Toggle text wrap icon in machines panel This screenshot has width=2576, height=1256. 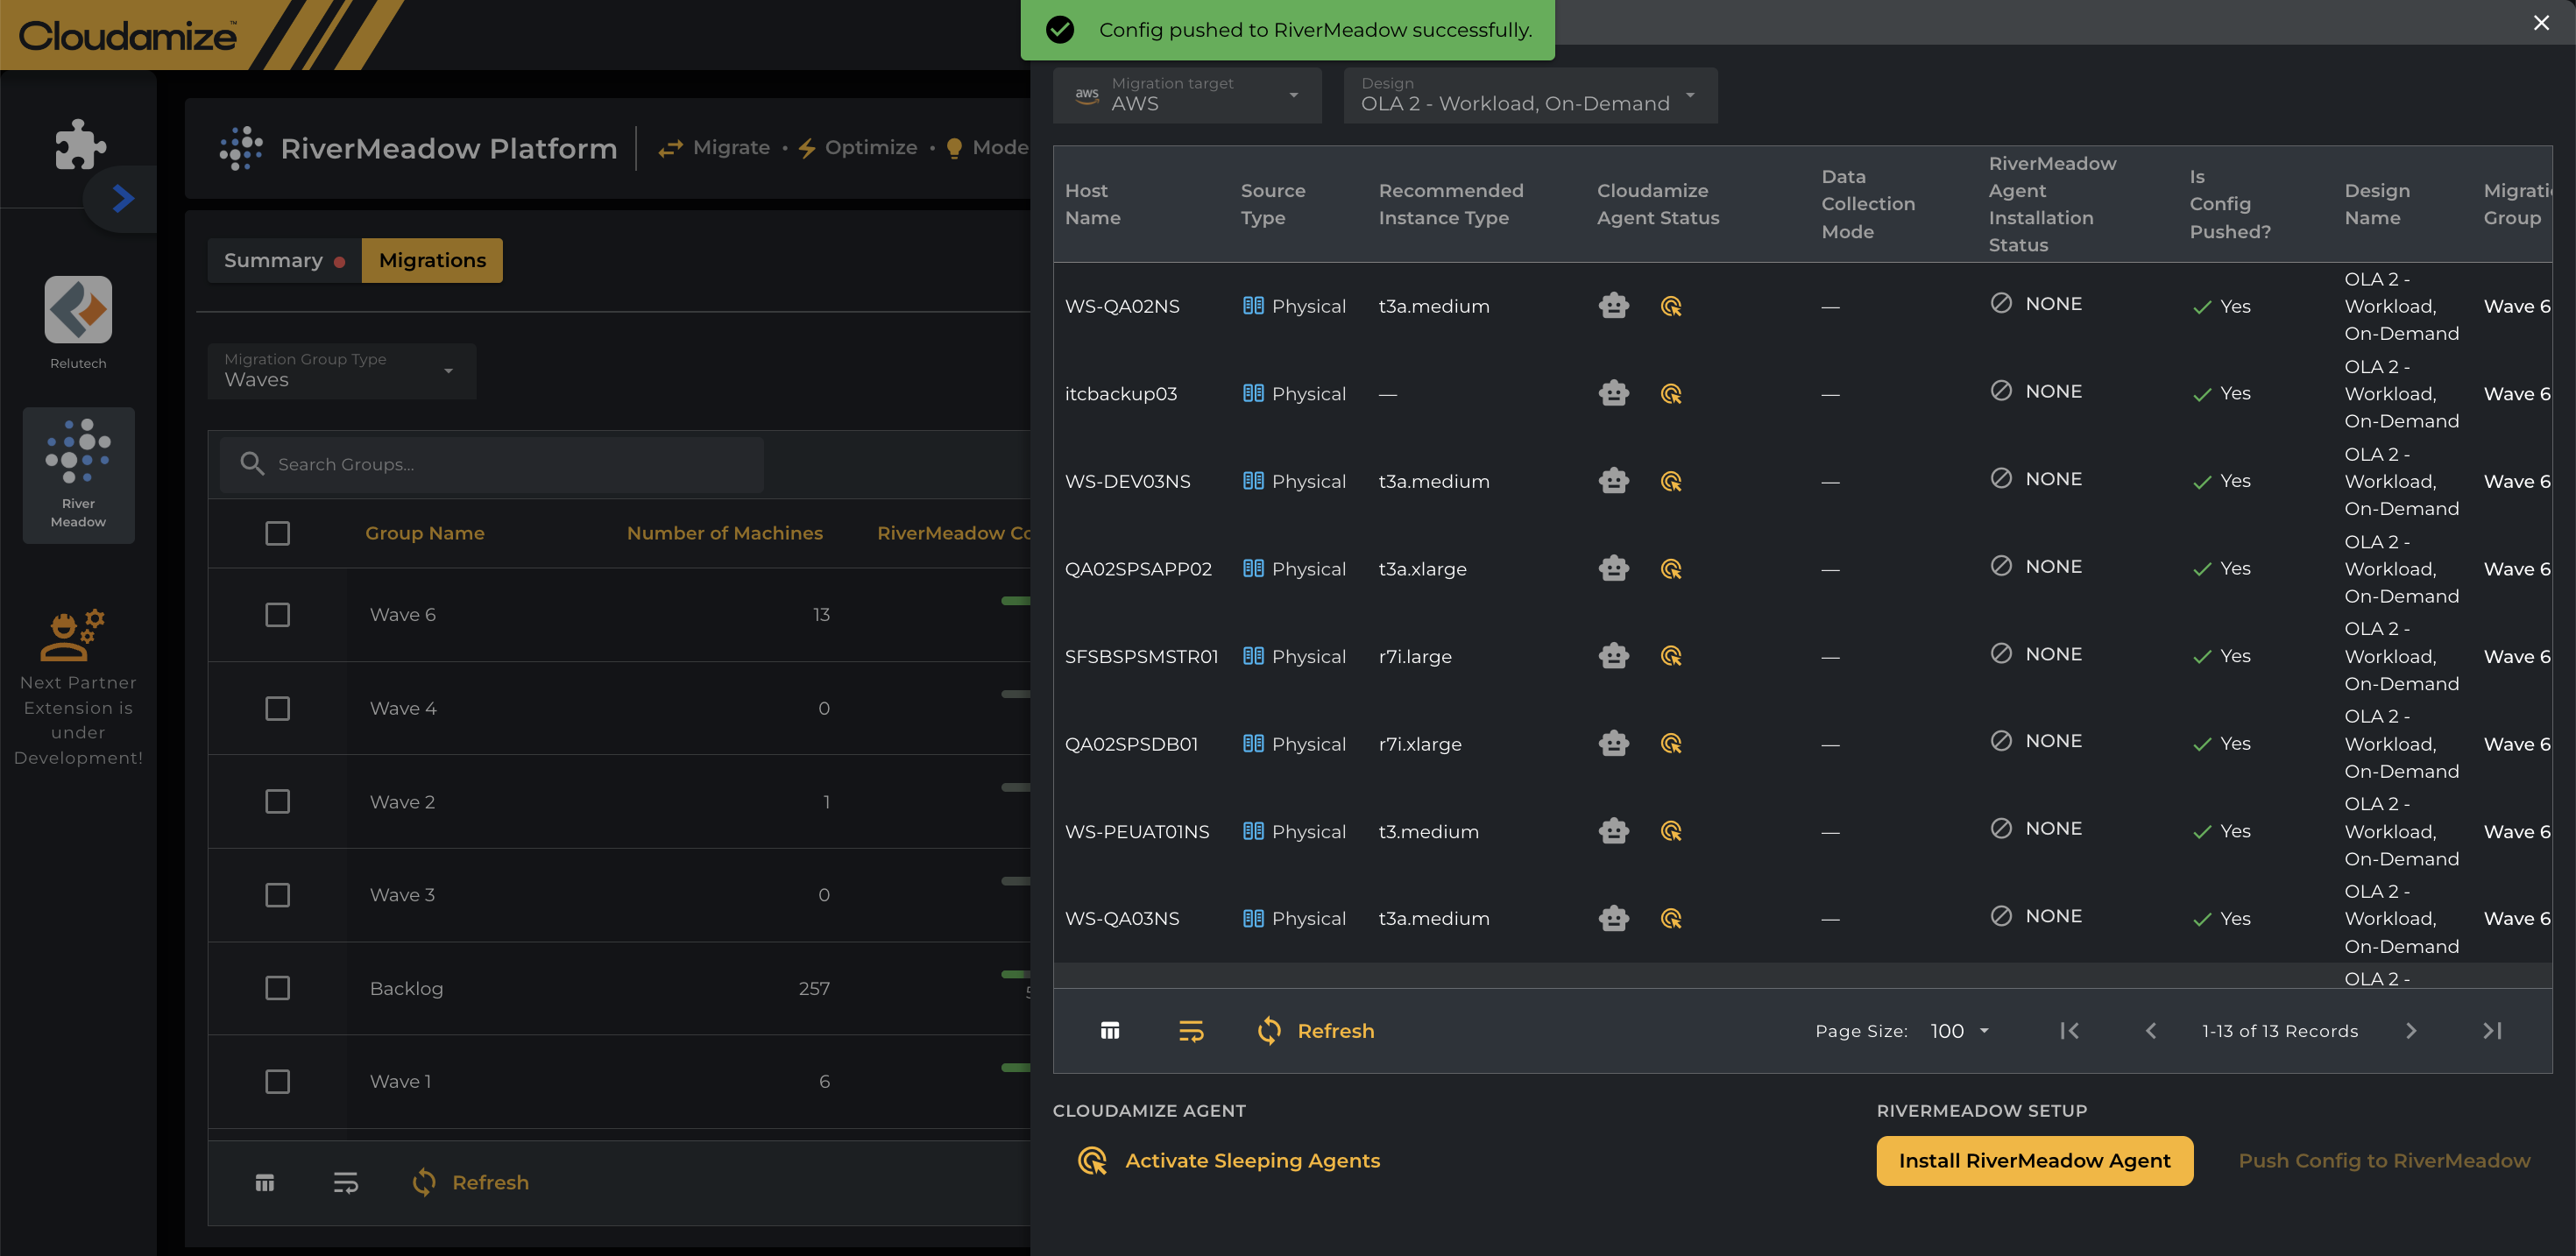coord(1191,1031)
